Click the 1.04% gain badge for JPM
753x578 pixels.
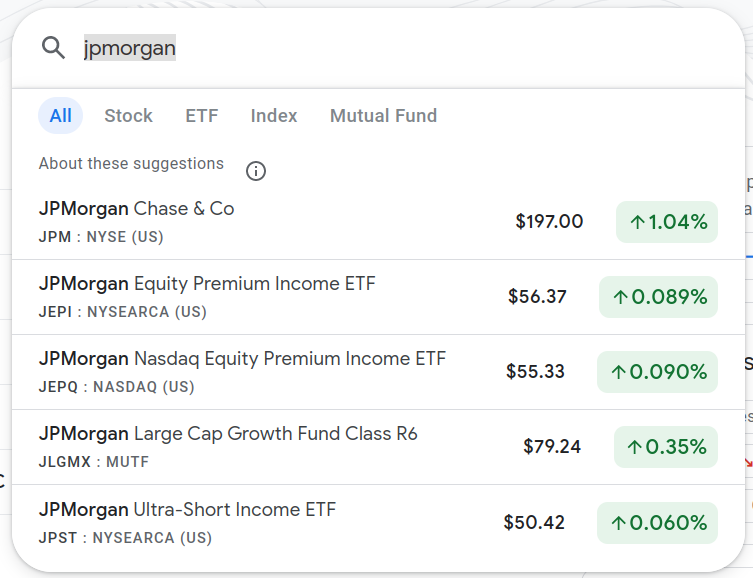pos(667,222)
